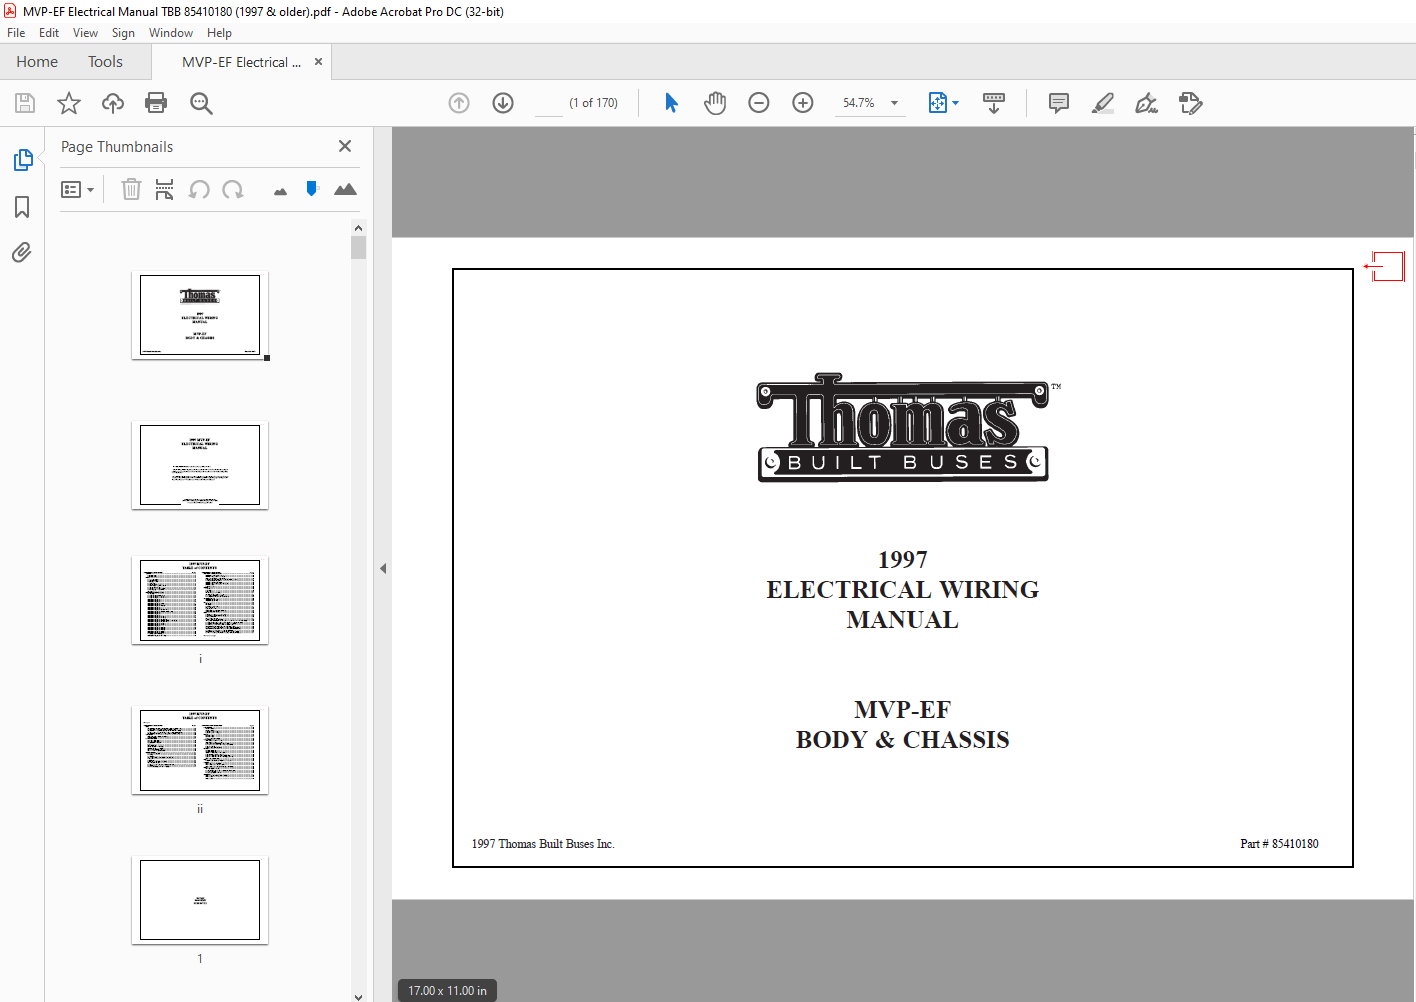Click the print pages thumbnail icon
This screenshot has width=1416, height=1002.
coord(165,189)
